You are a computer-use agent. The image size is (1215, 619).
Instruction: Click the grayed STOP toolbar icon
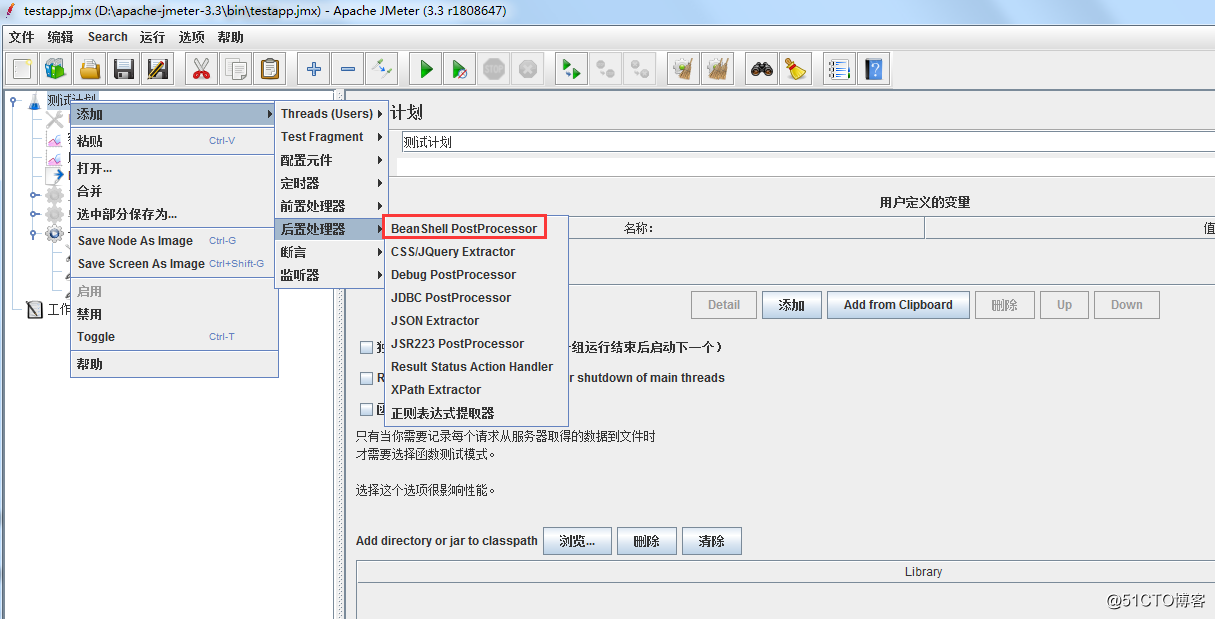[x=493, y=69]
